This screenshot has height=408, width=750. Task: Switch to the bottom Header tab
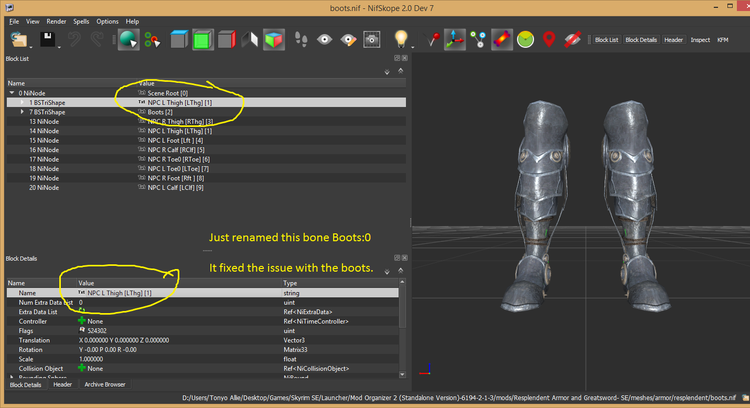tap(62, 385)
